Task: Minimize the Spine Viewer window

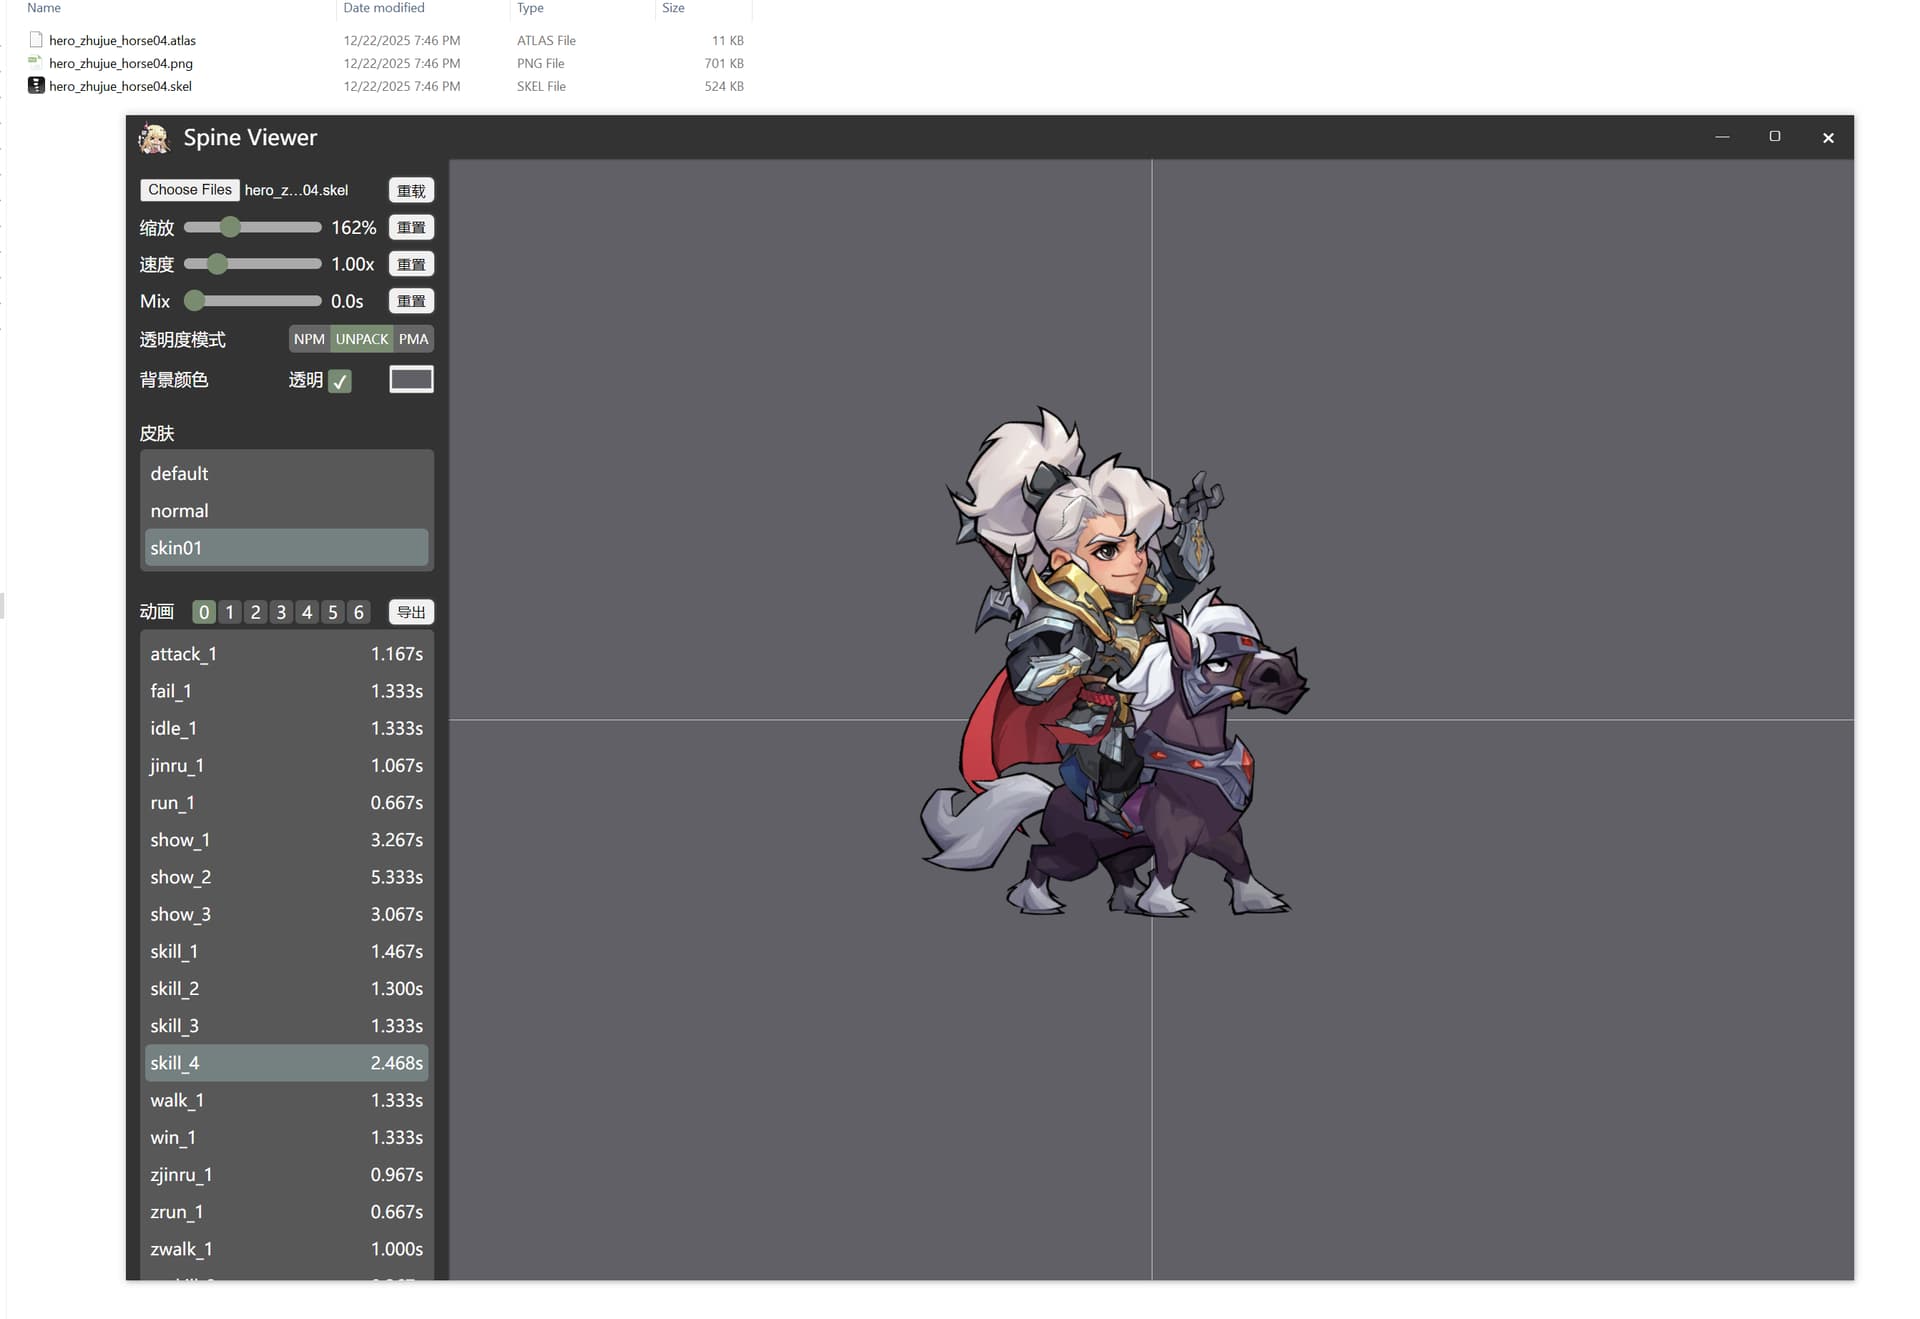Action: coord(1721,137)
